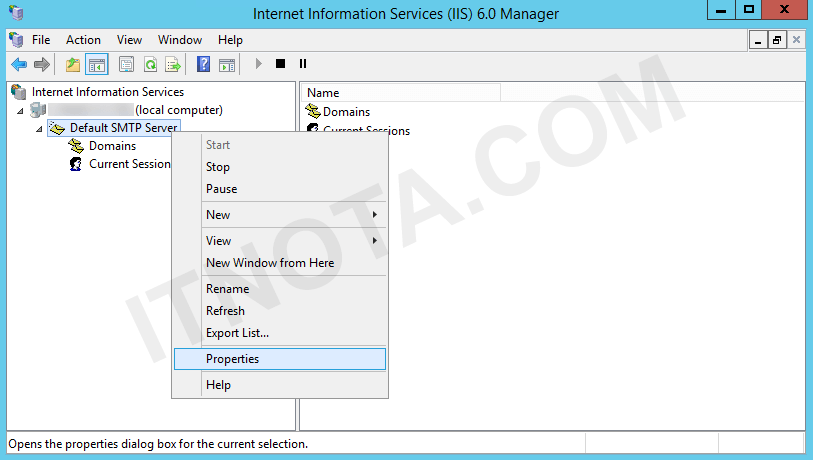The height and width of the screenshot is (460, 813).
Task: Click the application icon in title bar
Action: [16, 12]
